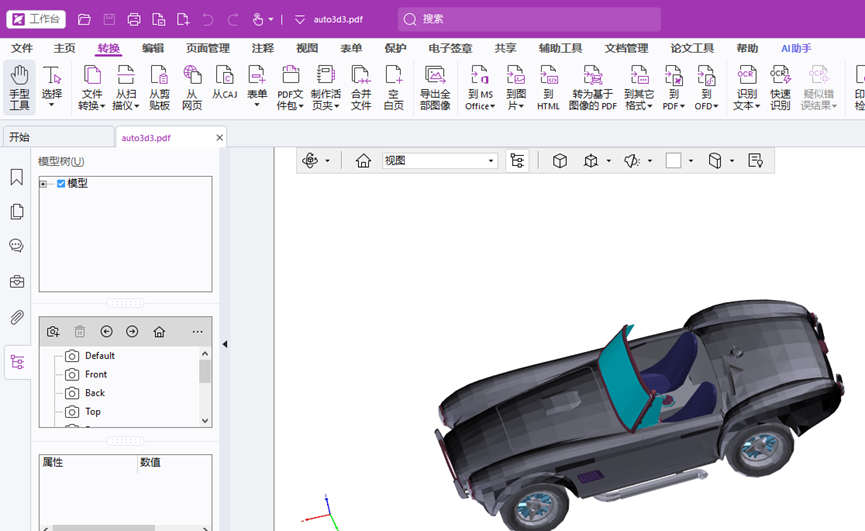
Task: Add a new camera view in views panel
Action: [53, 332]
